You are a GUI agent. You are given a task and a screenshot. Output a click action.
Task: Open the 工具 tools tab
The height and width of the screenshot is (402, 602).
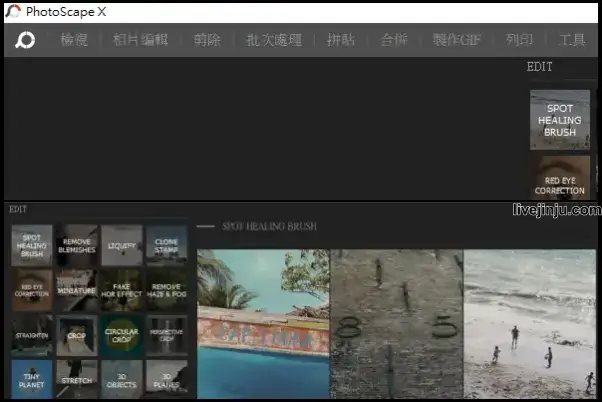coord(572,40)
